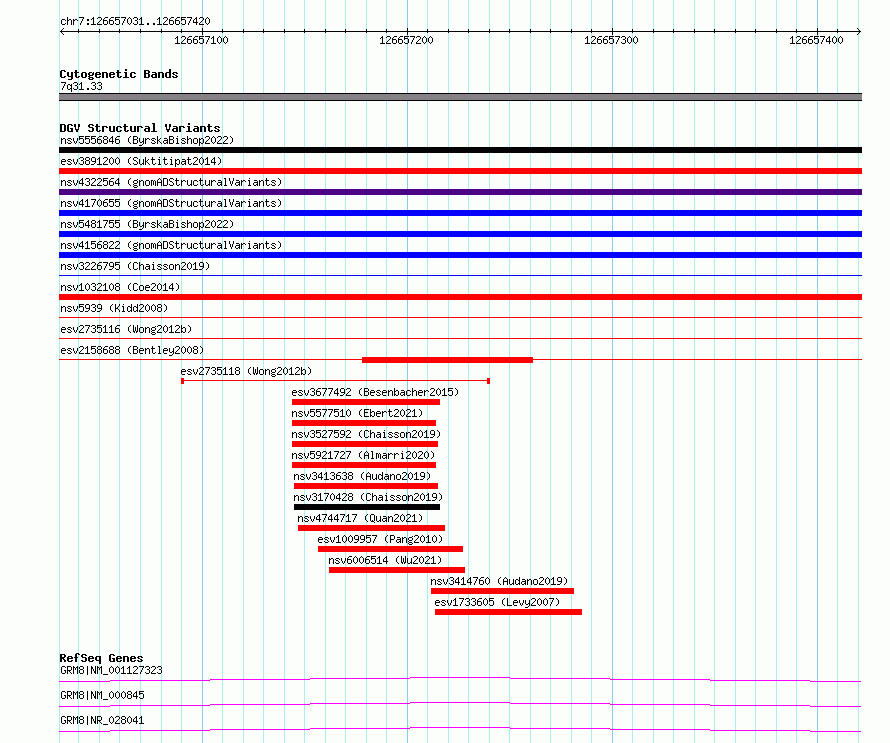Open nsv4322564 (gnomADStructuralVariants) variant label
Screen dimensions: 890x743
point(171,182)
